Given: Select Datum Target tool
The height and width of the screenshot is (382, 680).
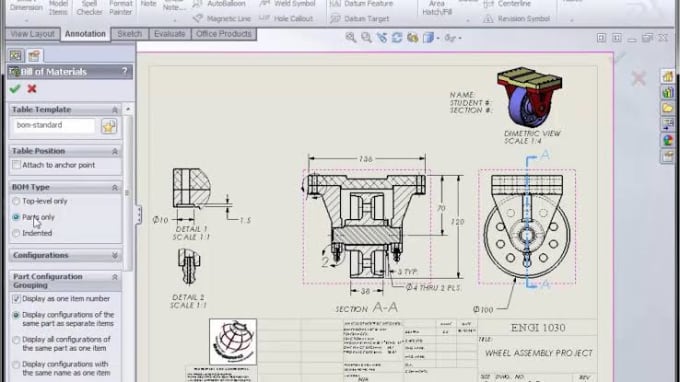Looking at the screenshot, I should tap(360, 19).
